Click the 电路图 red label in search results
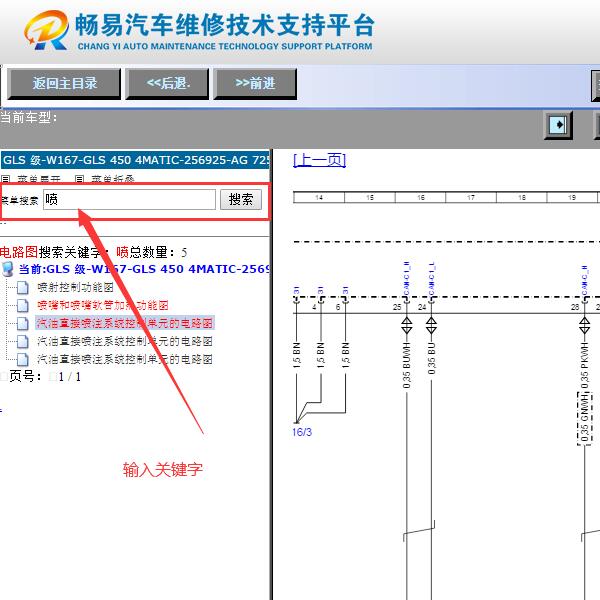 pyautogui.click(x=19, y=252)
